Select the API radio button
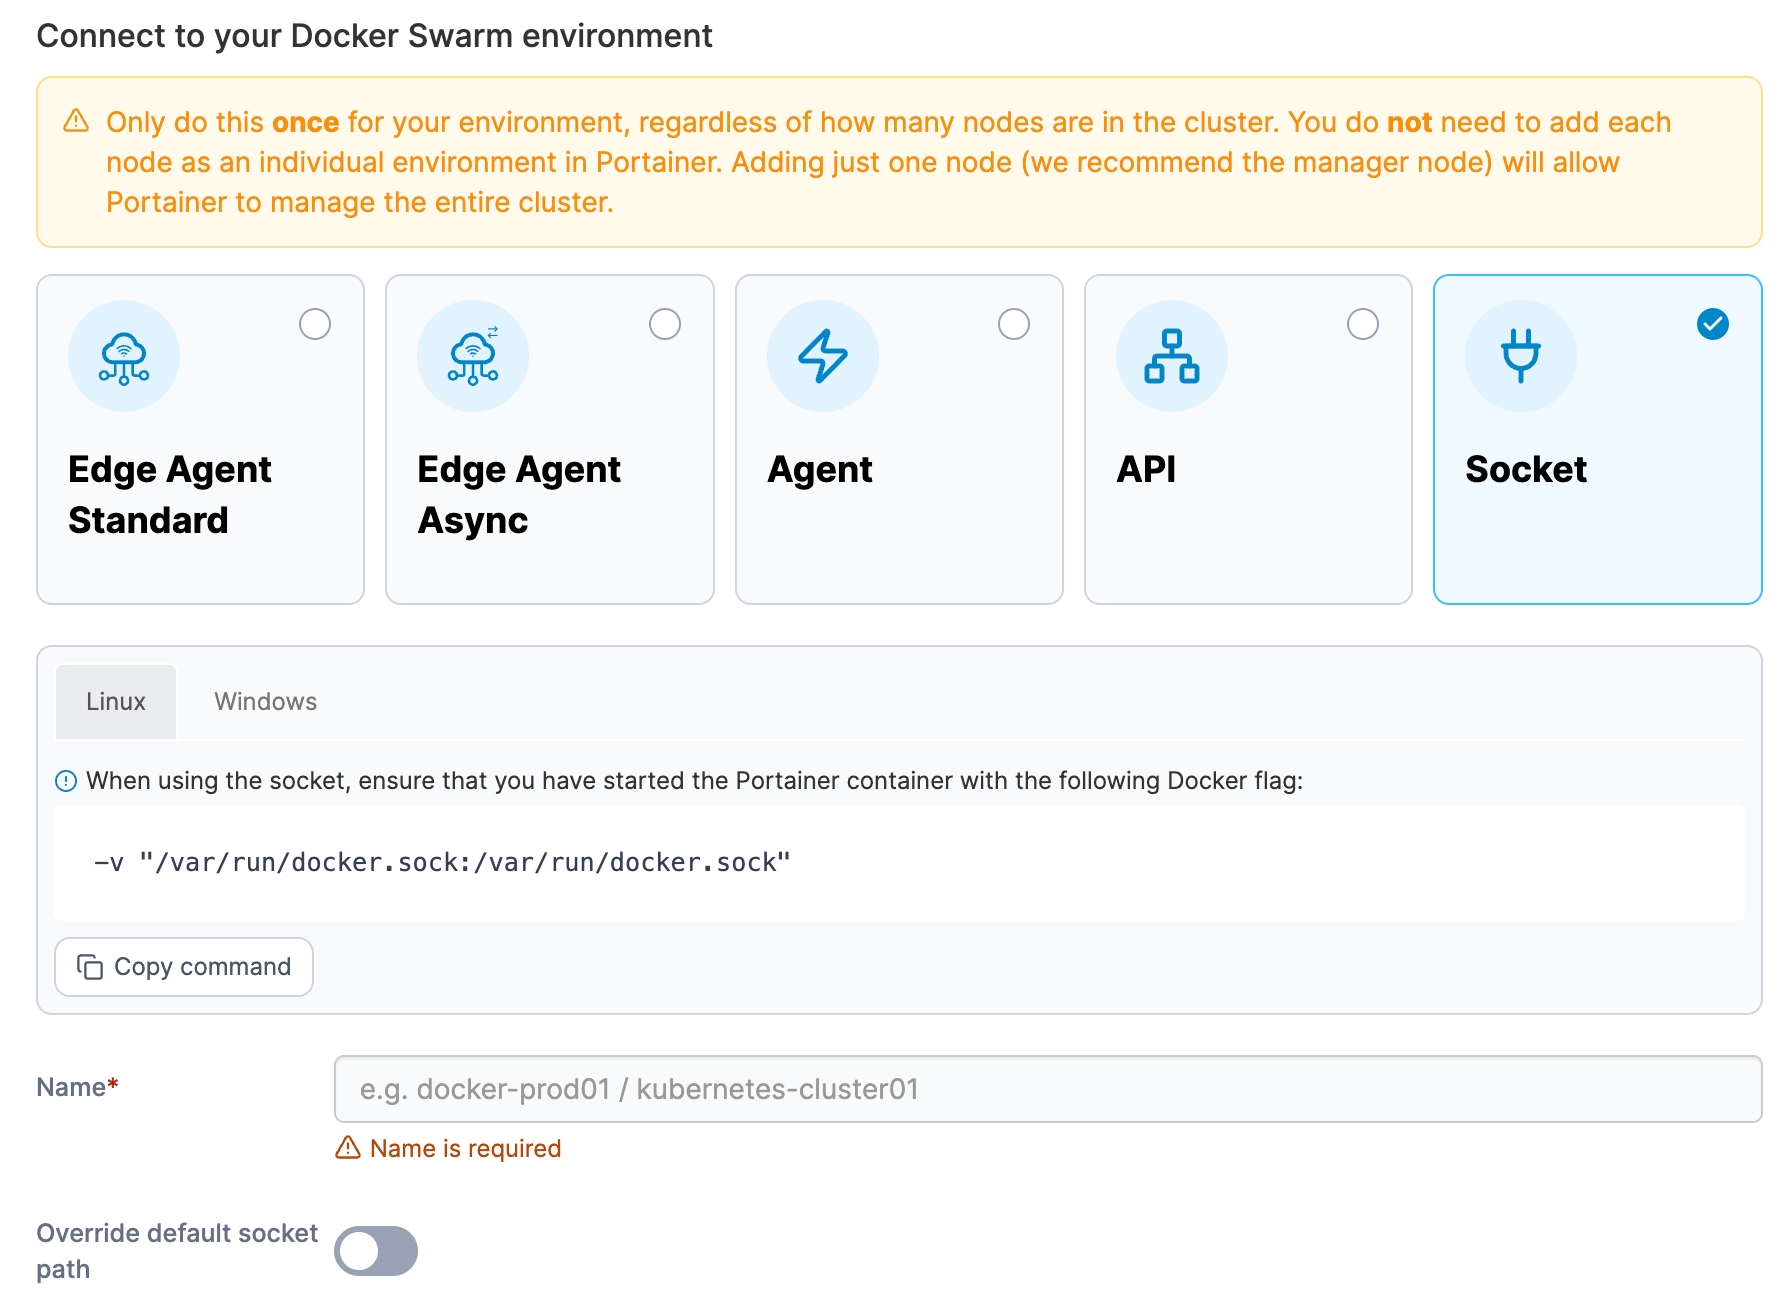1788x1308 pixels. tap(1363, 324)
